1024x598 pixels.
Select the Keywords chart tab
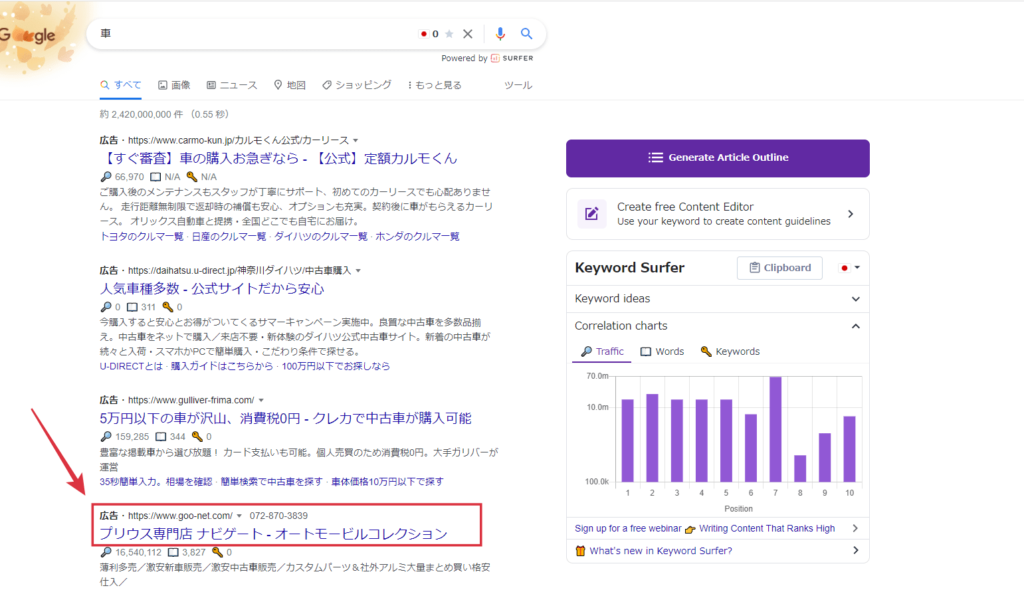(730, 351)
